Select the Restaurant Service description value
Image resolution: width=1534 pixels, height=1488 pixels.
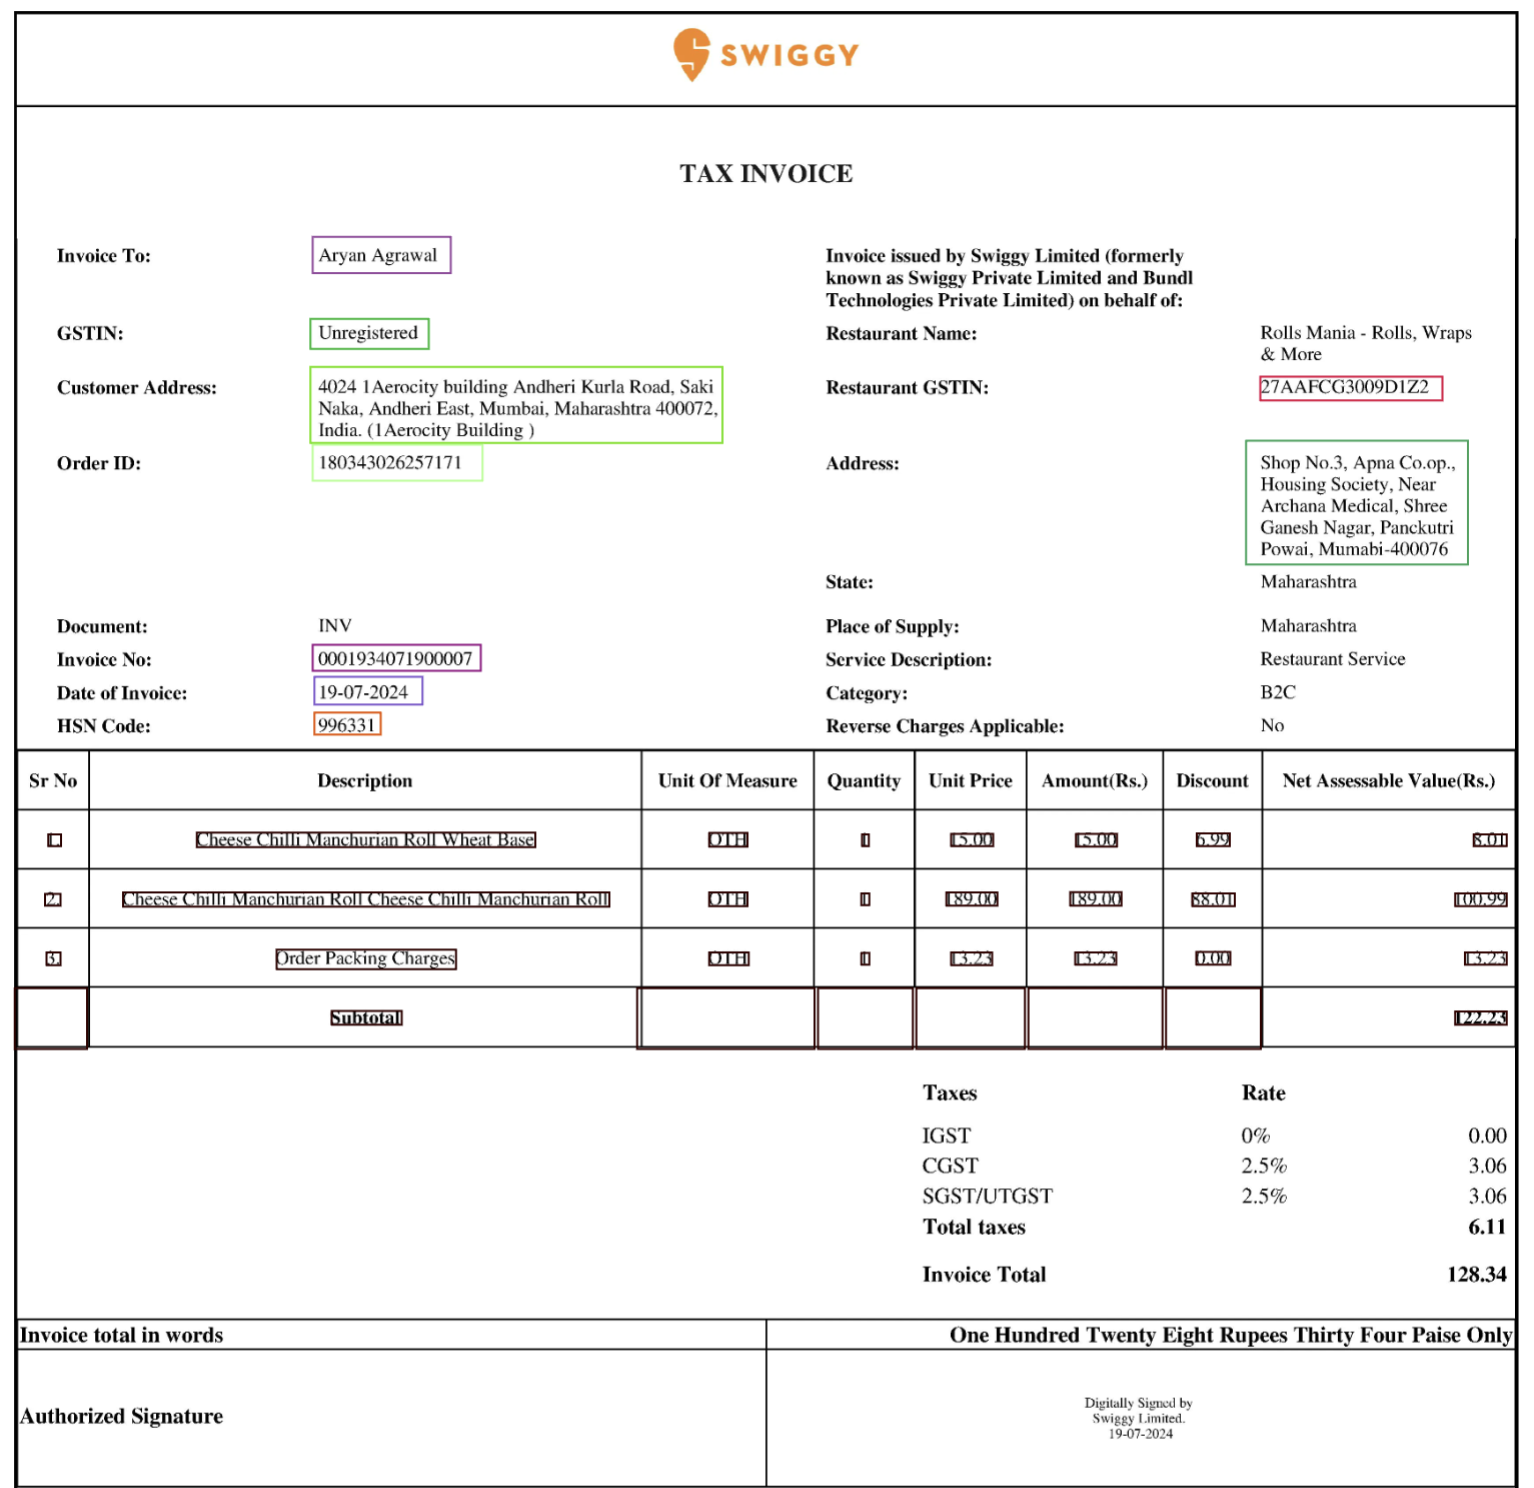pos(1332,659)
